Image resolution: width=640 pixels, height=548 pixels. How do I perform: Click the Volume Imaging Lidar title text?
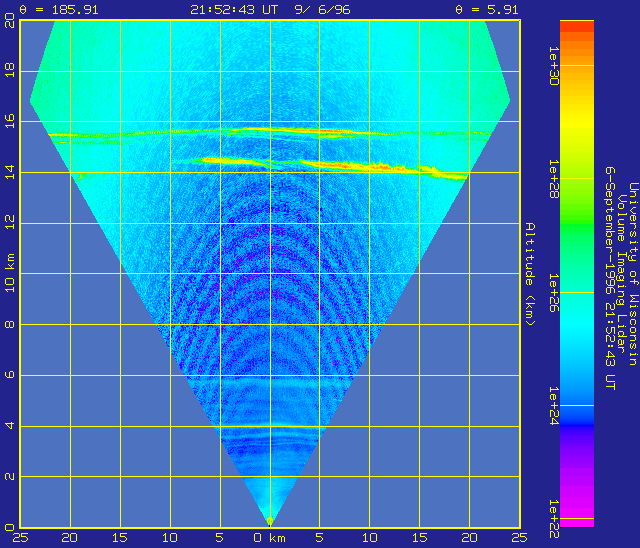pos(622,274)
